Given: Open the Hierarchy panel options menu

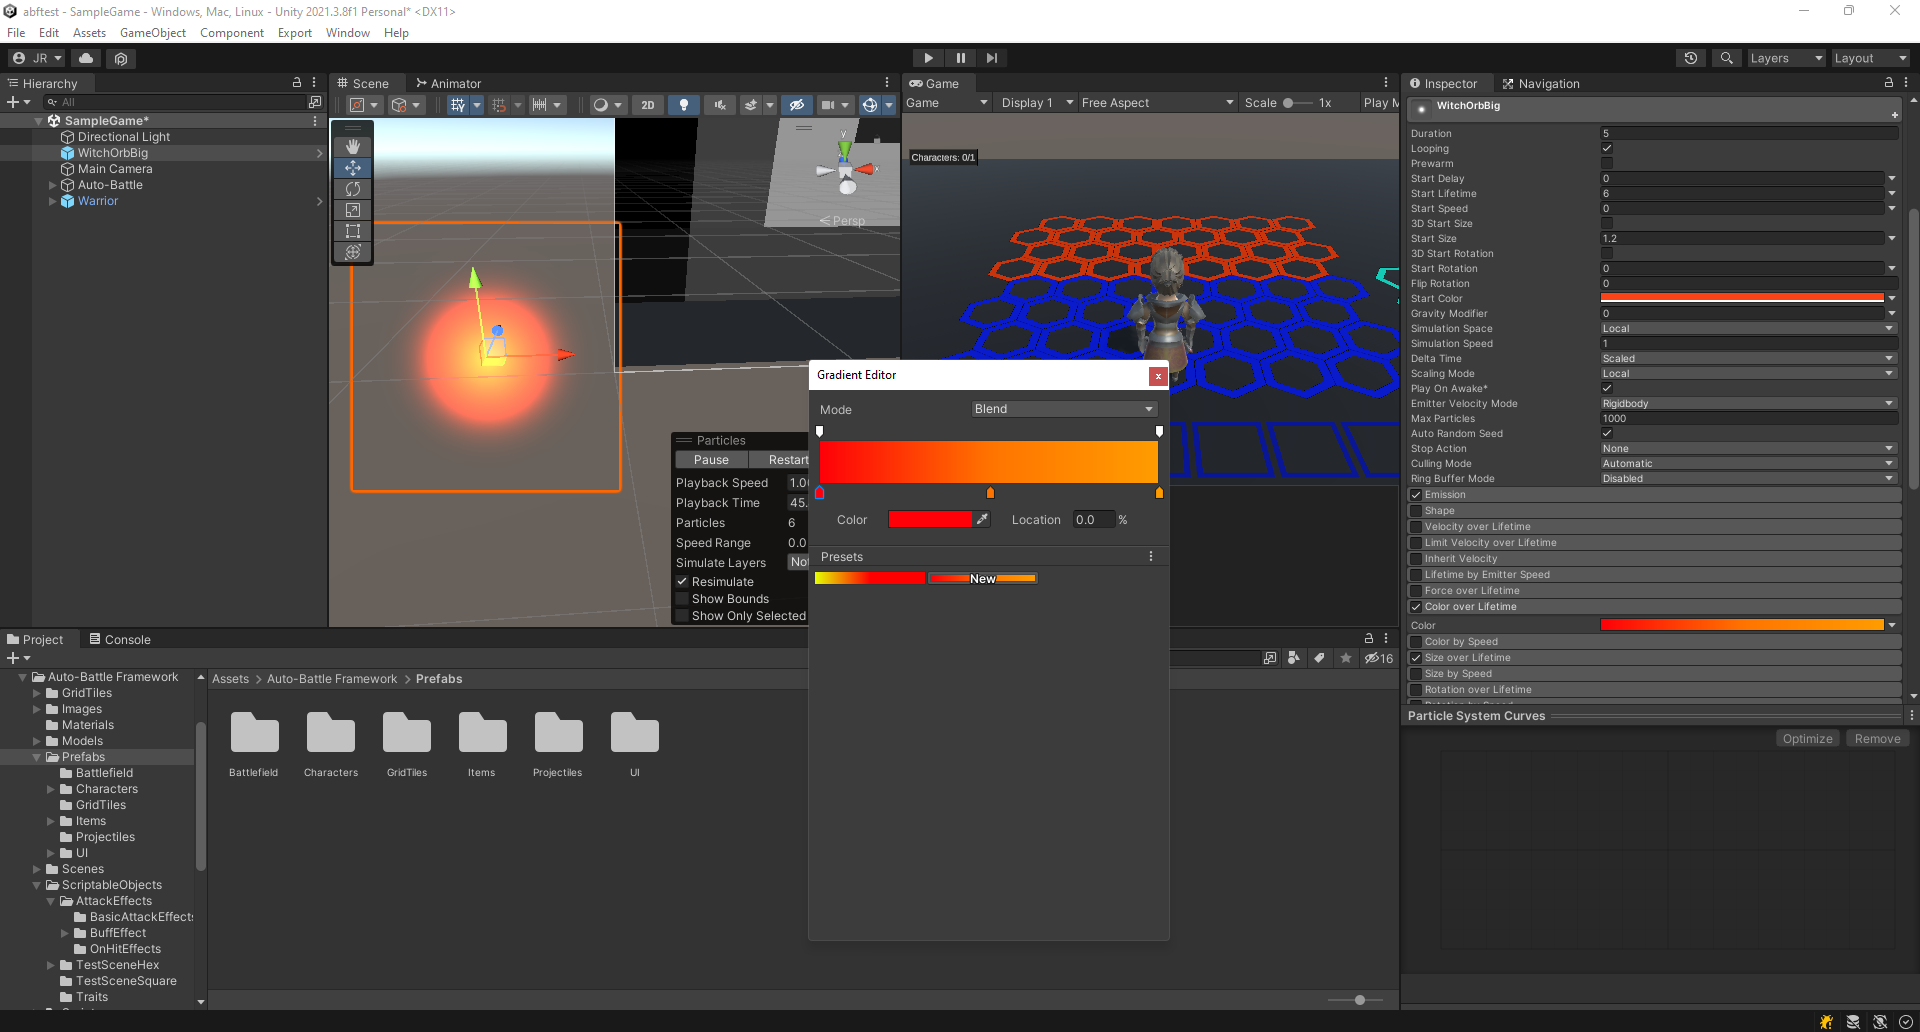Looking at the screenshot, I should [314, 83].
